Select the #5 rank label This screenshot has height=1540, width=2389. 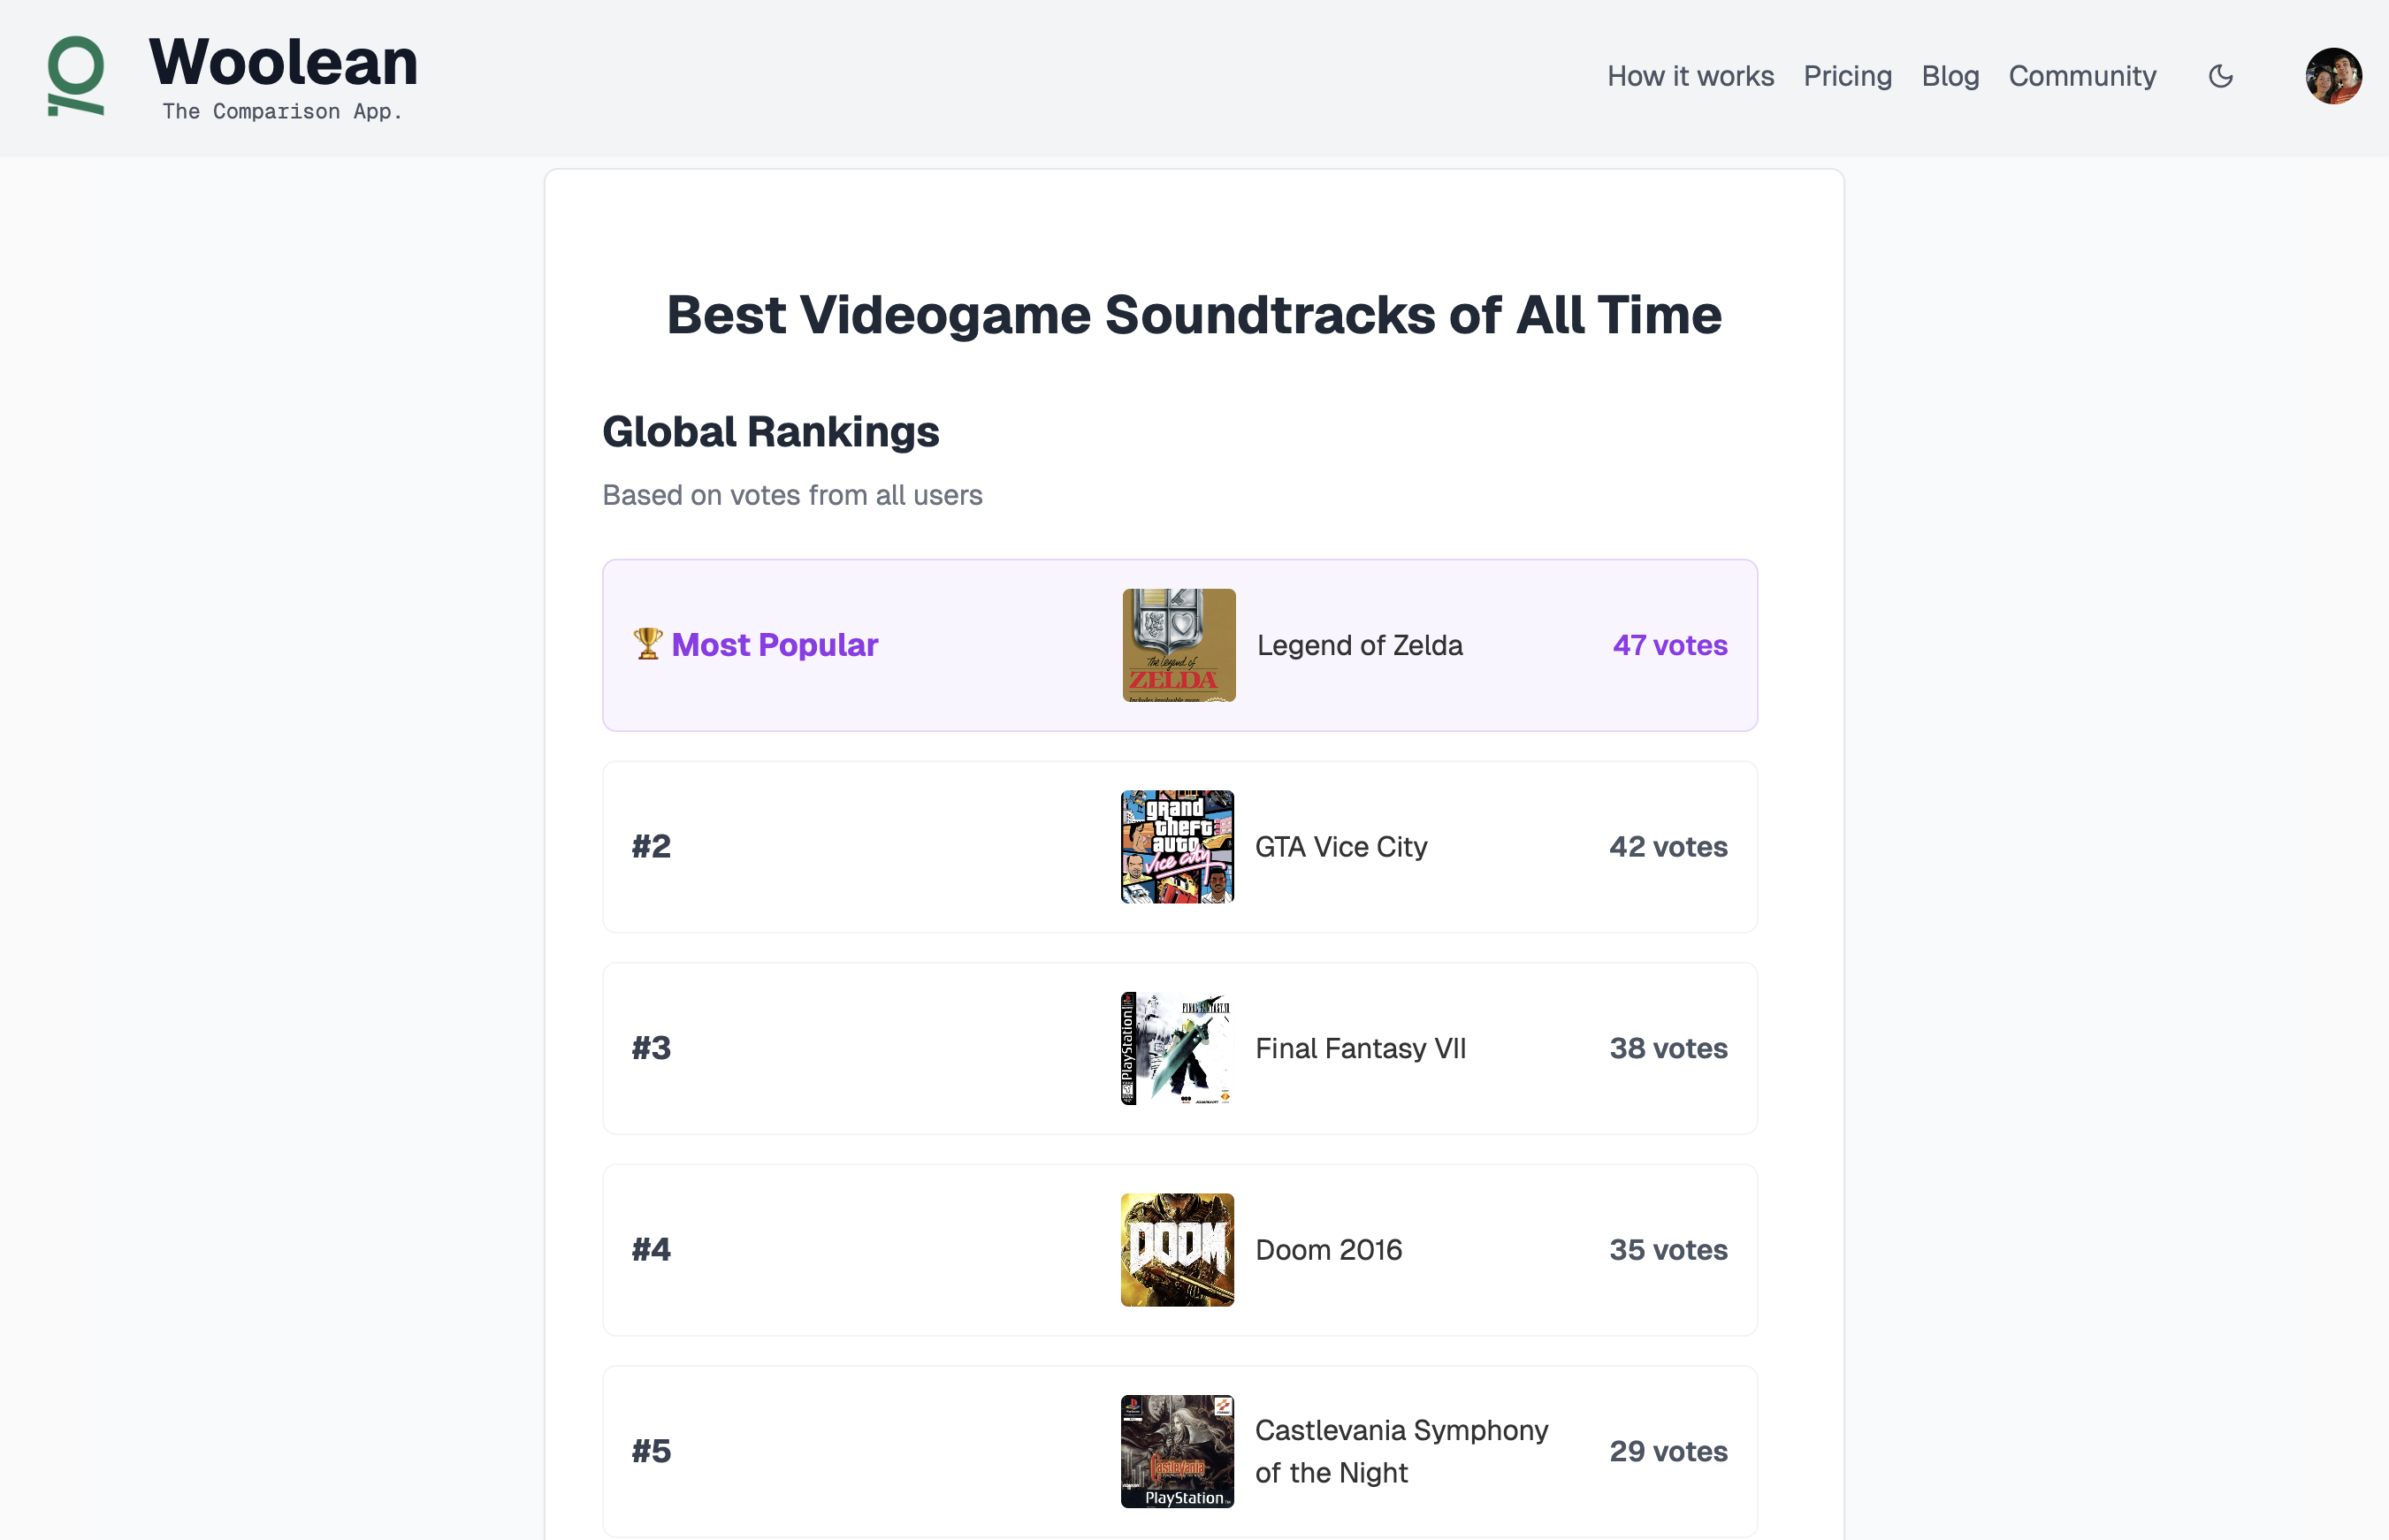(651, 1451)
